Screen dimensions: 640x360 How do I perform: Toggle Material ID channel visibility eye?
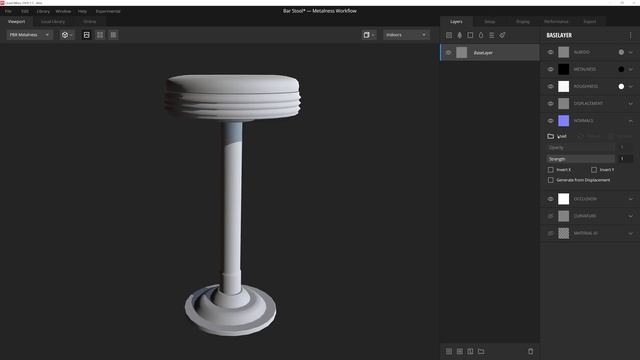pos(550,233)
